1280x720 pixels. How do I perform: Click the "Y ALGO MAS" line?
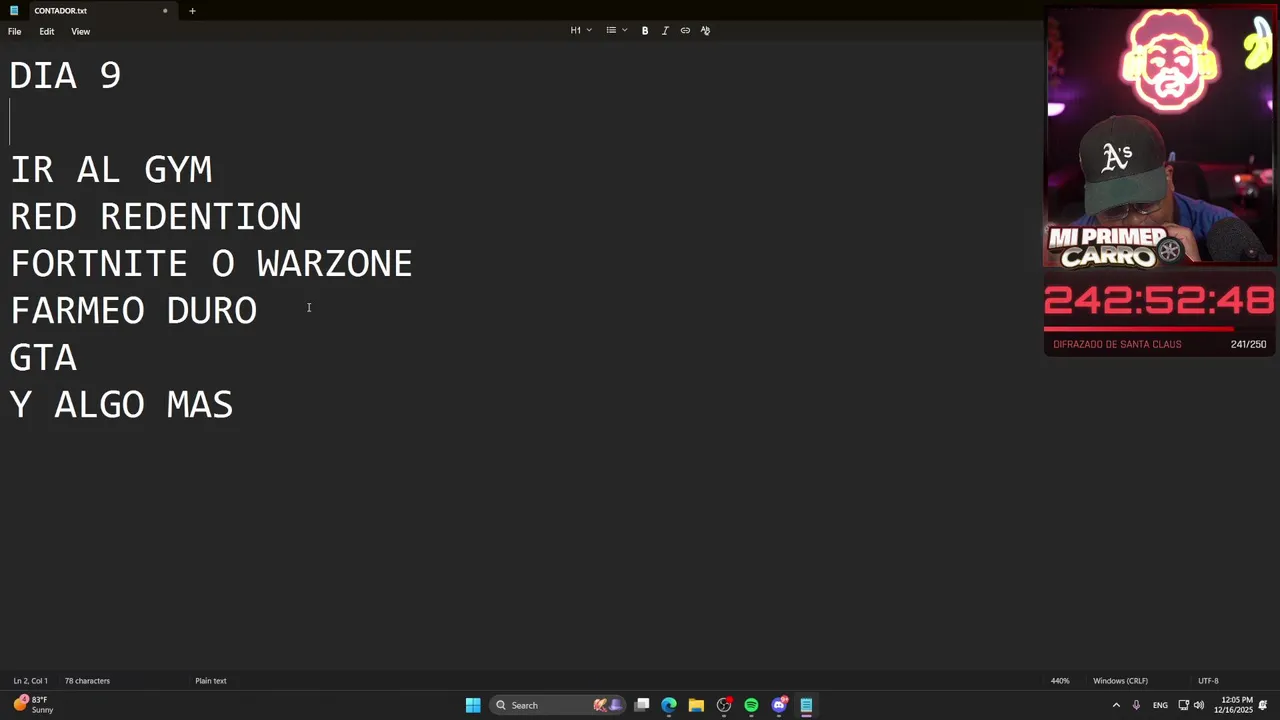pyautogui.click(x=121, y=404)
